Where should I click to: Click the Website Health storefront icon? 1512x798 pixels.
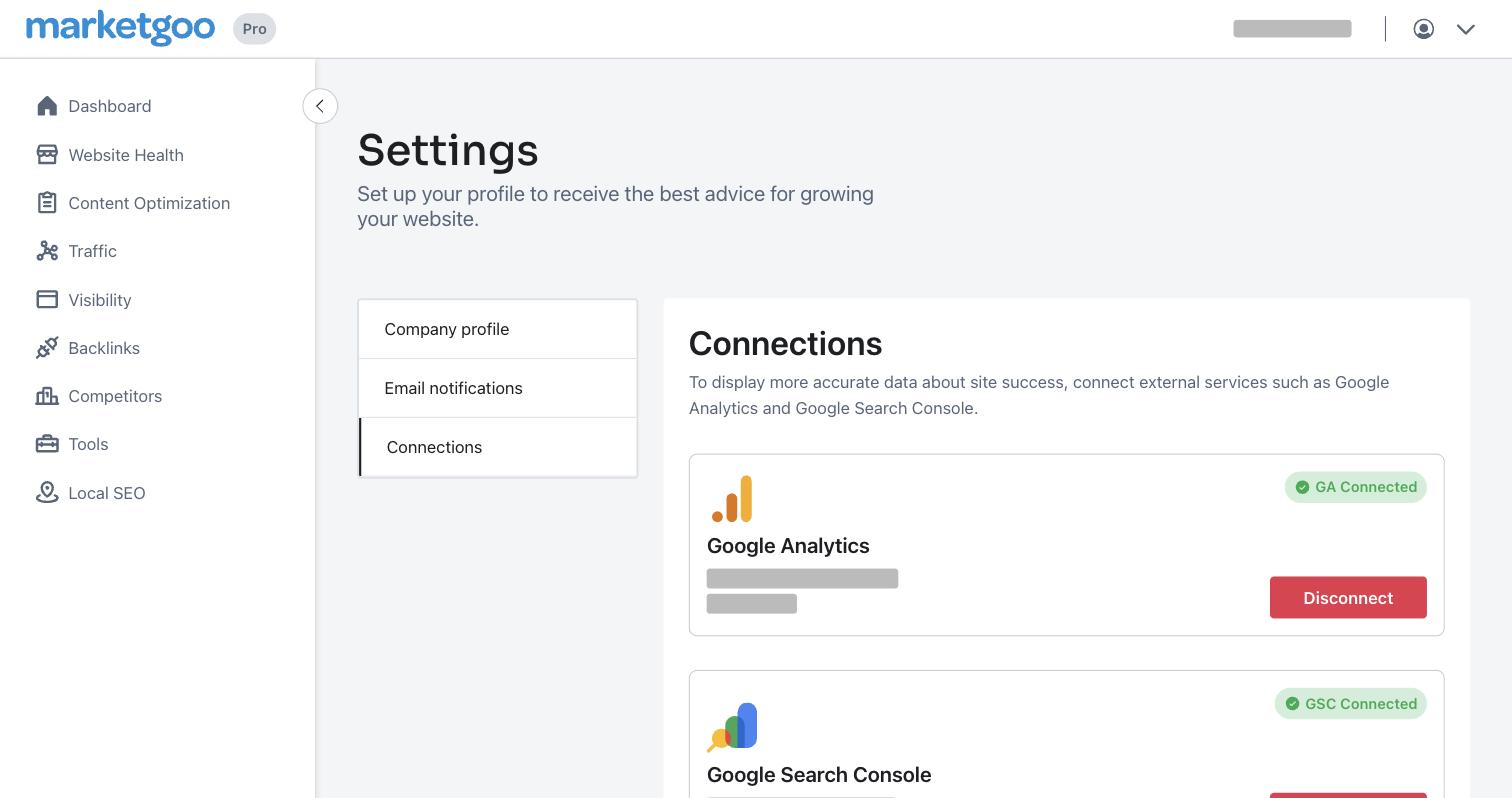pyautogui.click(x=47, y=154)
